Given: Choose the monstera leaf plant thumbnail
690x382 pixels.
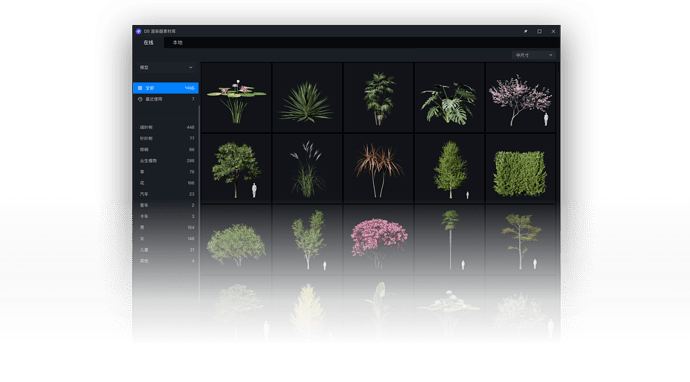Looking at the screenshot, I should [449, 97].
